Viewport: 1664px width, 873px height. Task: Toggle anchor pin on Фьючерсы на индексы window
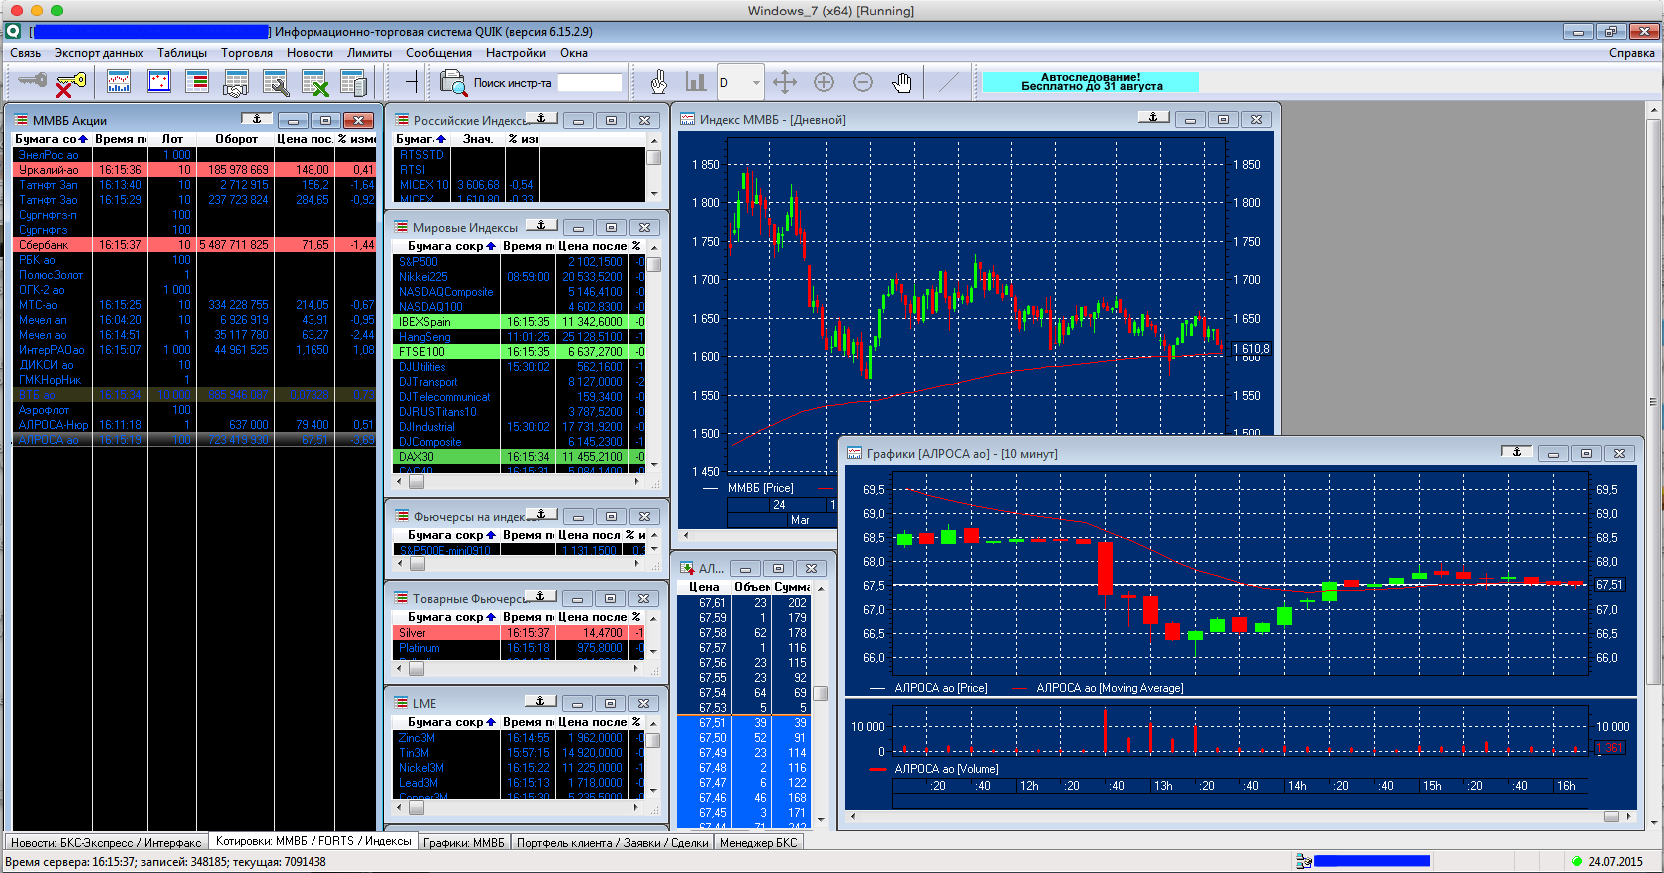(x=541, y=515)
